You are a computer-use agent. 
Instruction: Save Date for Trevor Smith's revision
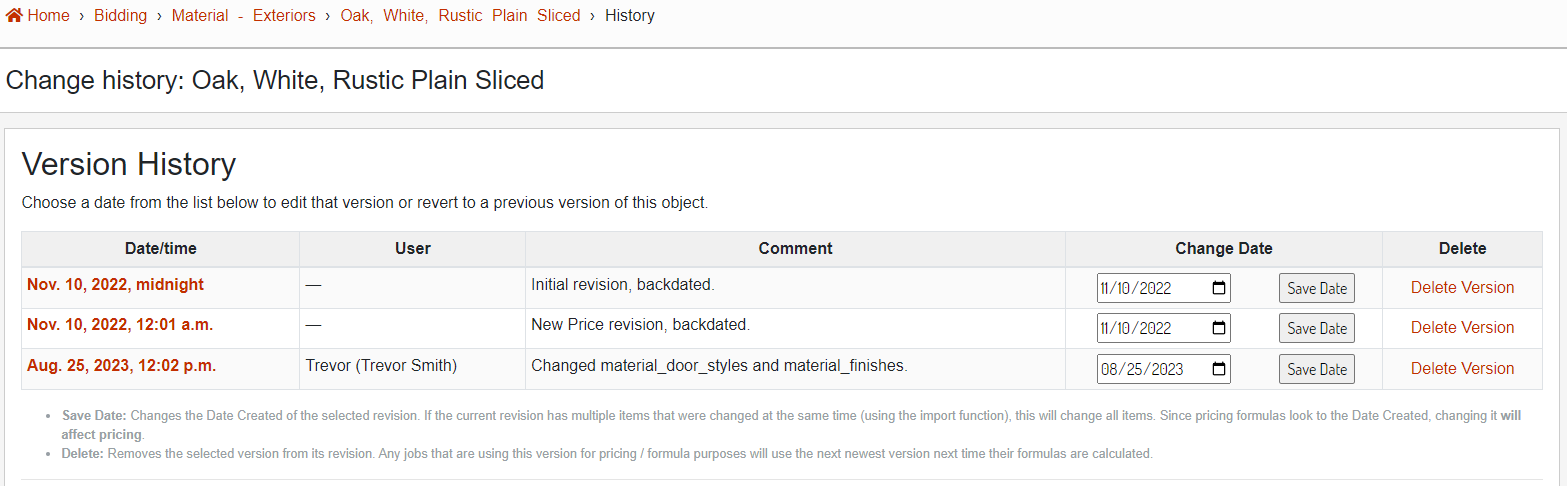point(1316,369)
